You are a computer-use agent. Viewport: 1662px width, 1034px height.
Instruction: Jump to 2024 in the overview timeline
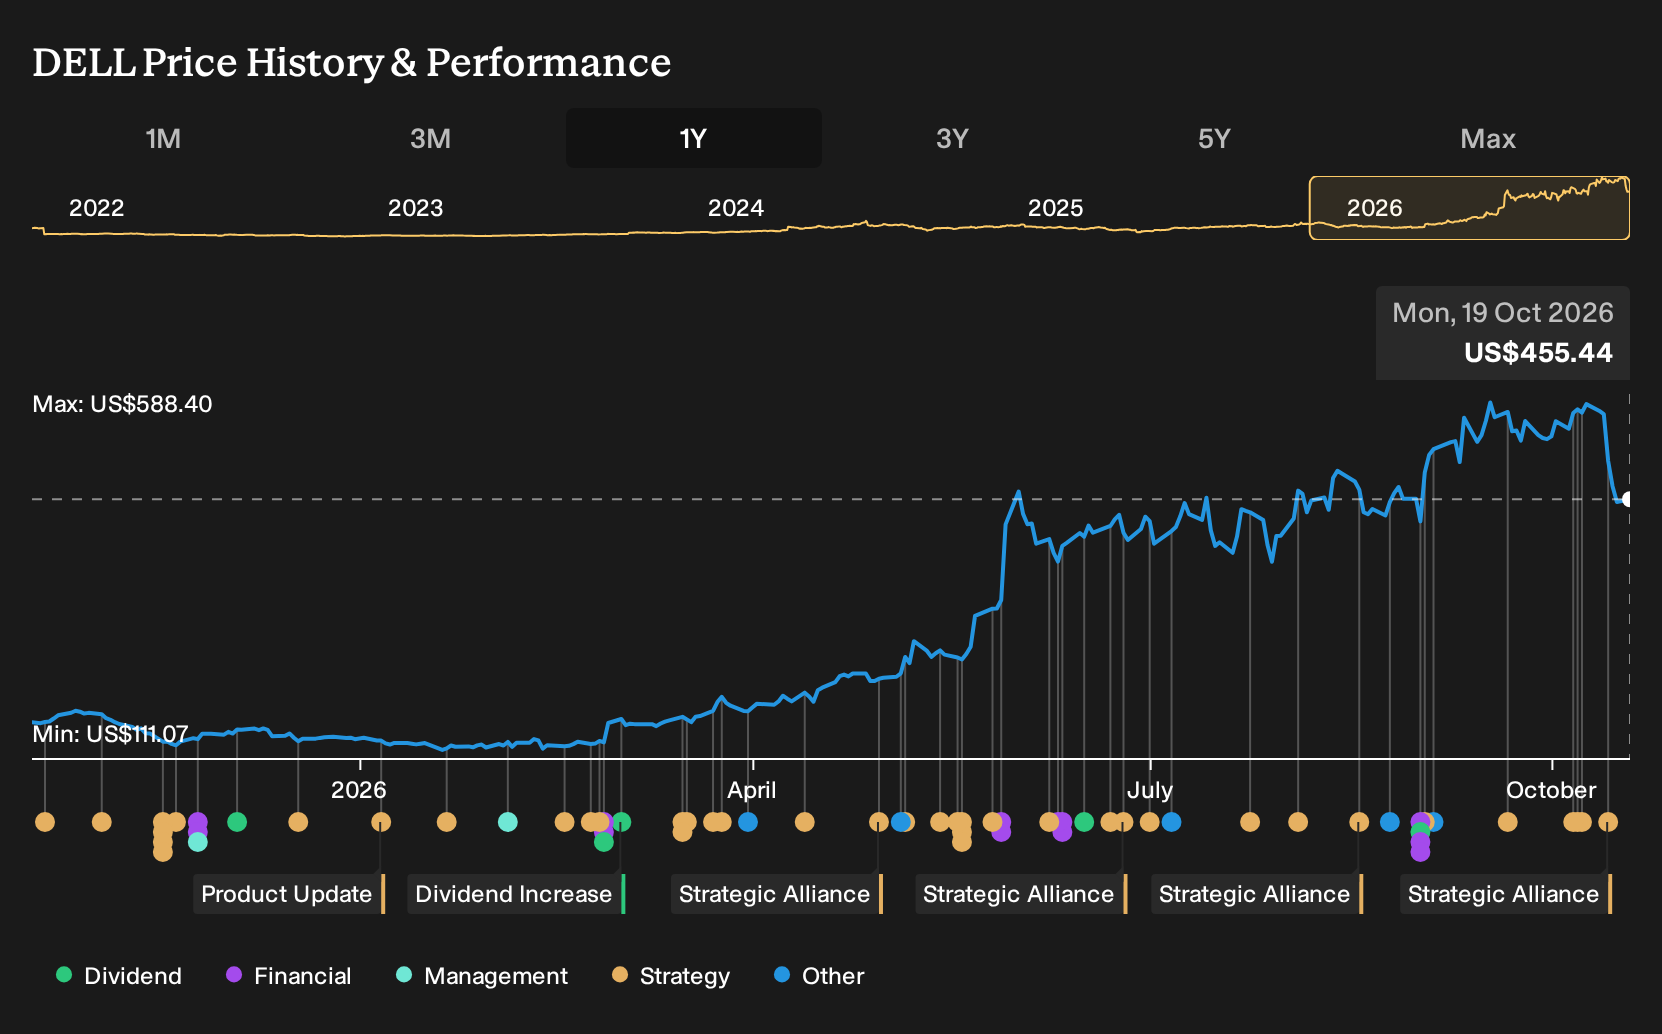coord(736,208)
